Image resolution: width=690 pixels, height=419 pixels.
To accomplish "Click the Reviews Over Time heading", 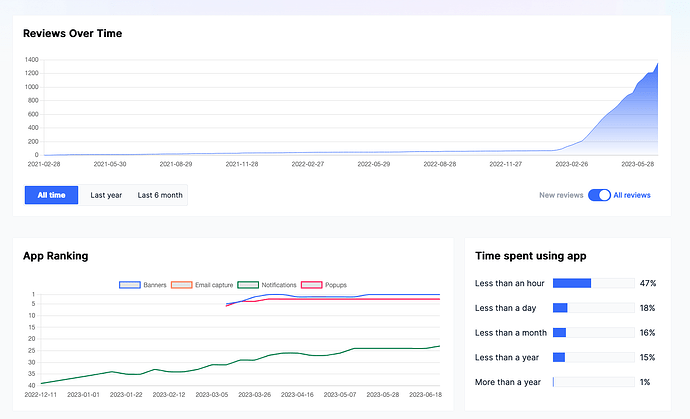I will coord(72,34).
